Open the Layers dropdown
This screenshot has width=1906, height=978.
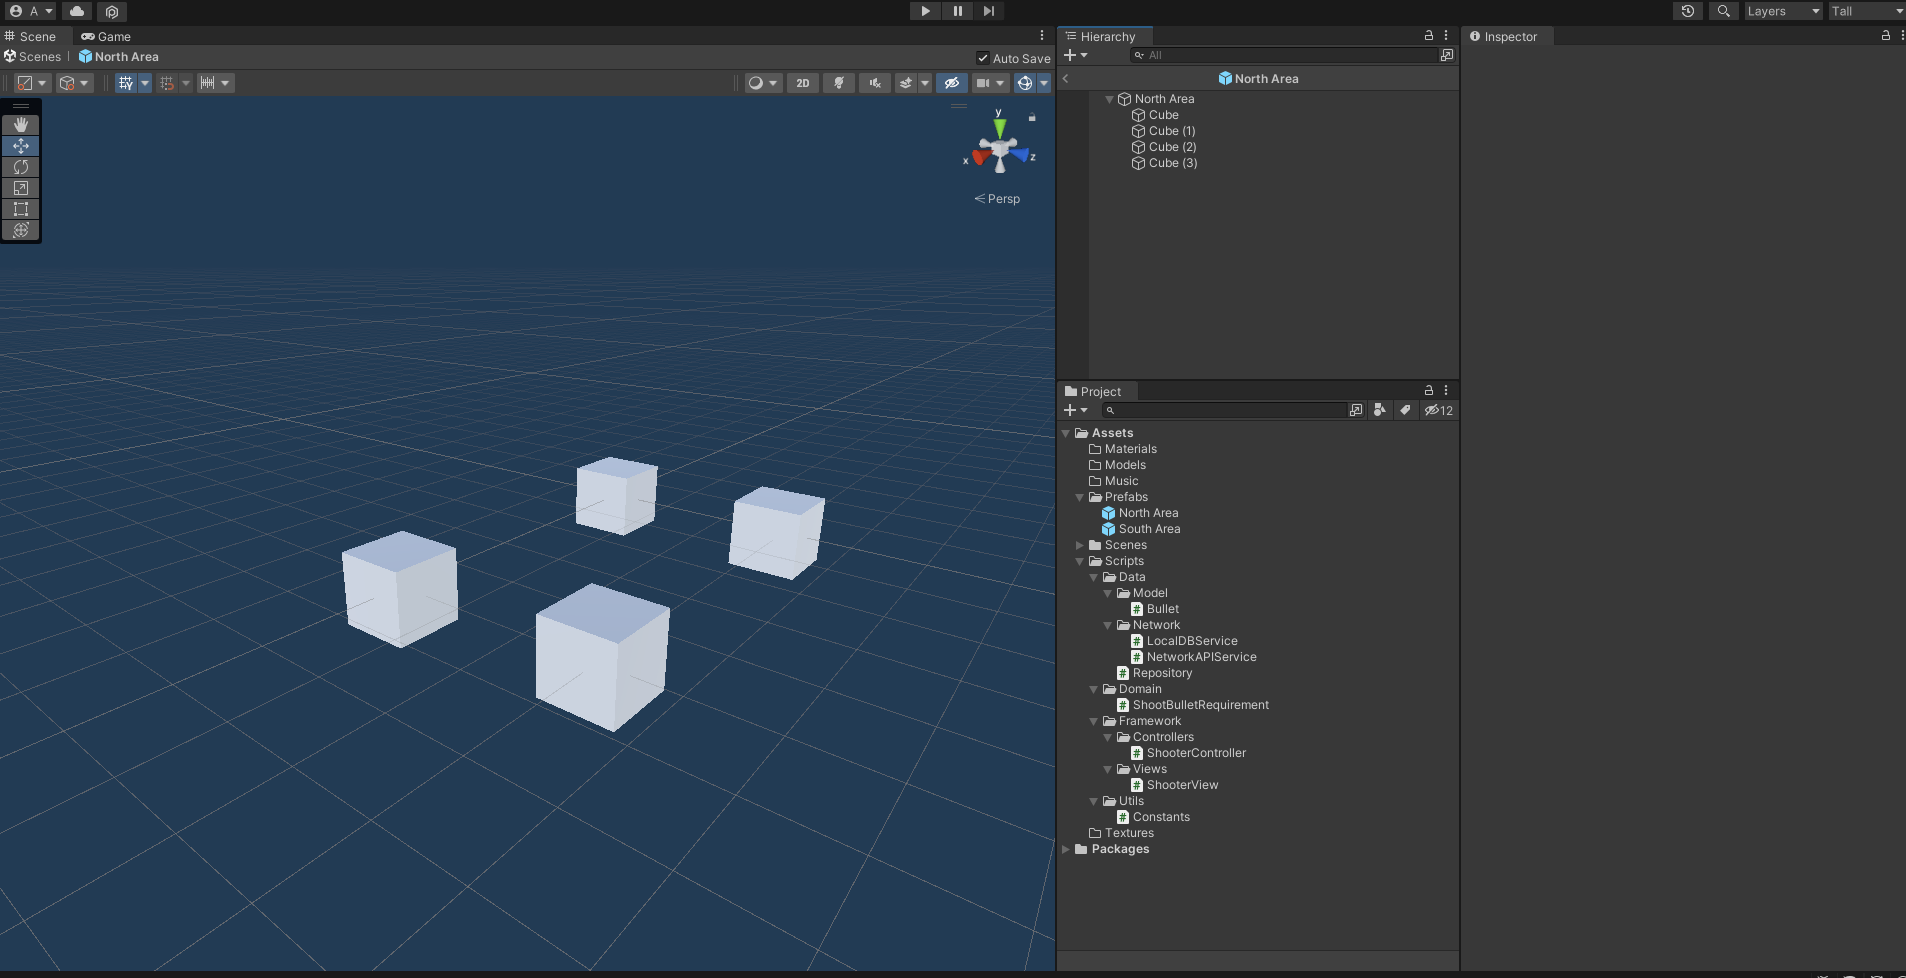tap(1783, 11)
